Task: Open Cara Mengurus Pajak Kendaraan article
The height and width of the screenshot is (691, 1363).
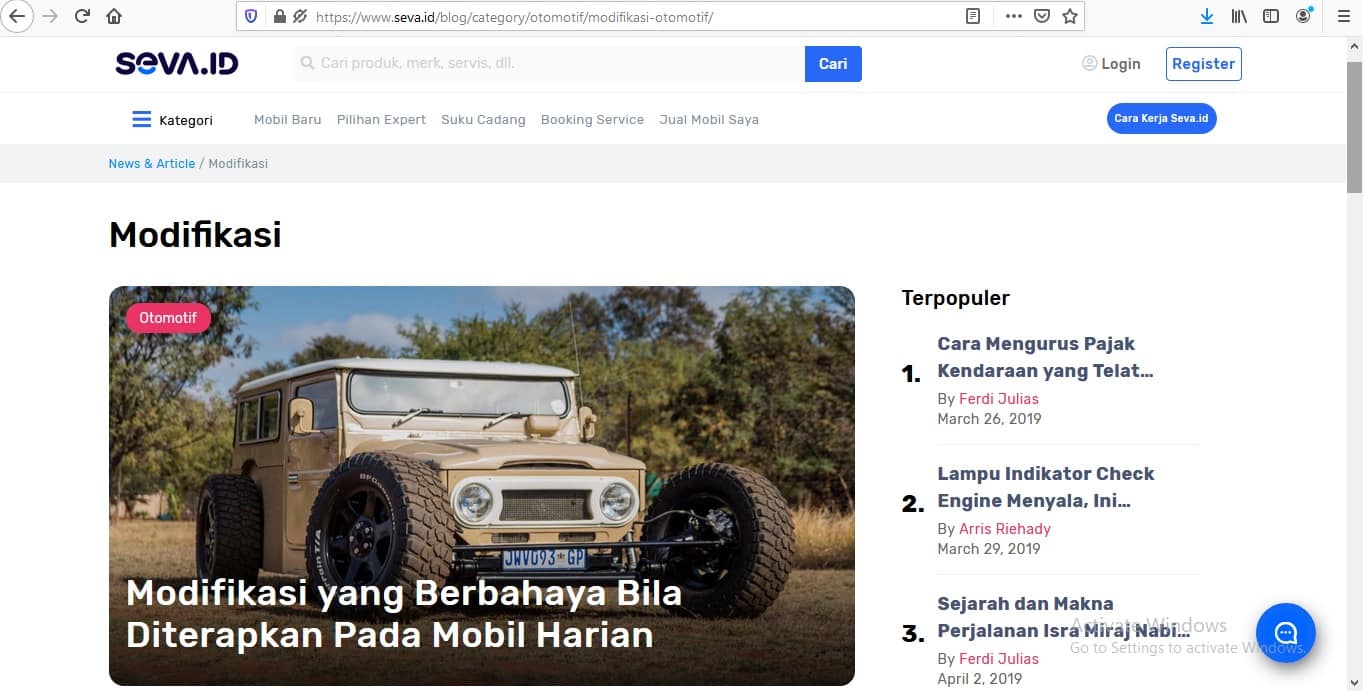Action: (x=1045, y=357)
